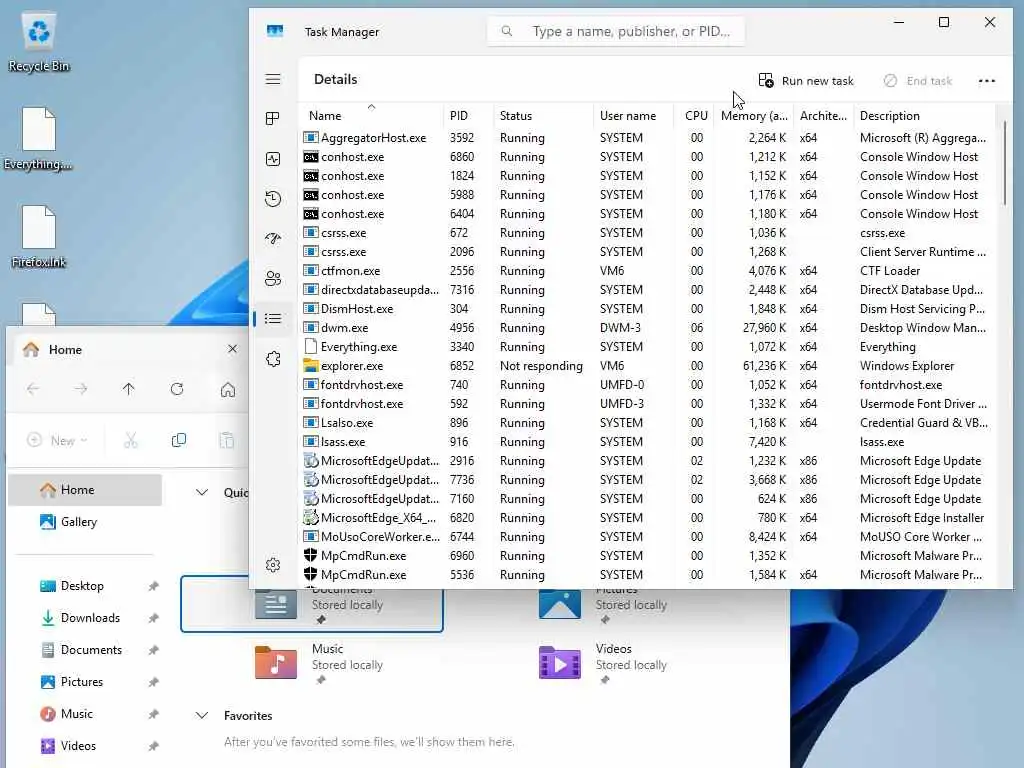
Task: Select DismHost.exe process row
Action: click(x=648, y=308)
